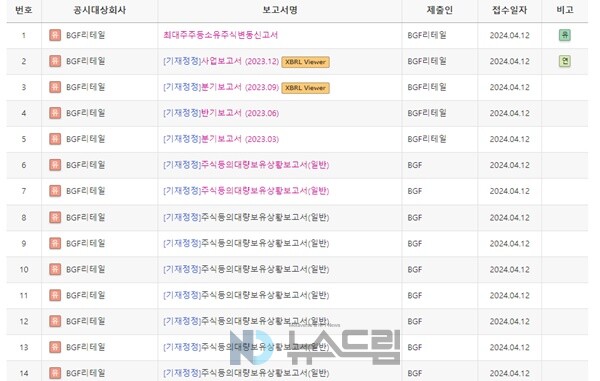
Task: Click submitter BGF리테일 in row 3
Action: click(x=427, y=87)
